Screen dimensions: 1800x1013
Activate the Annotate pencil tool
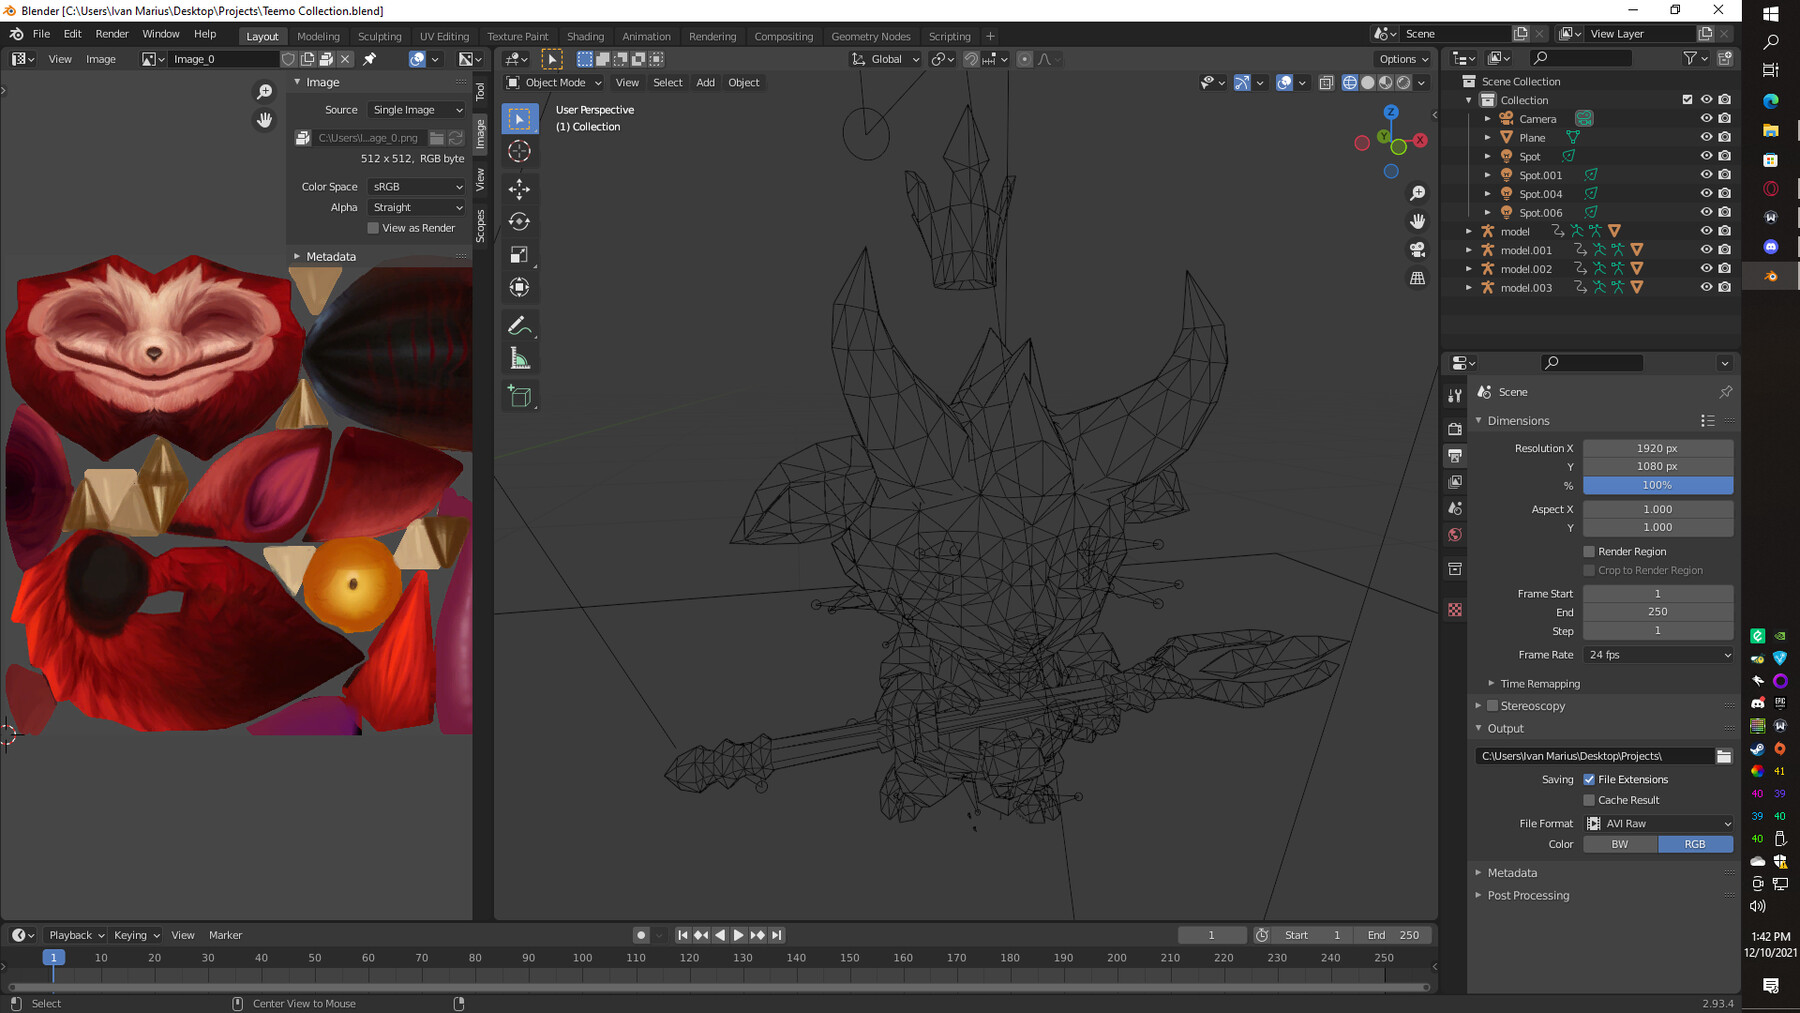pyautogui.click(x=519, y=326)
